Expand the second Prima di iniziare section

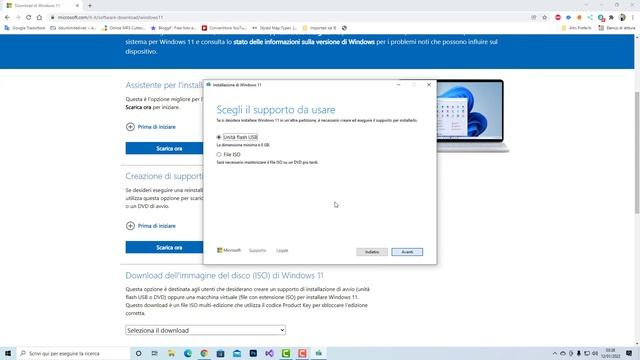point(151,226)
